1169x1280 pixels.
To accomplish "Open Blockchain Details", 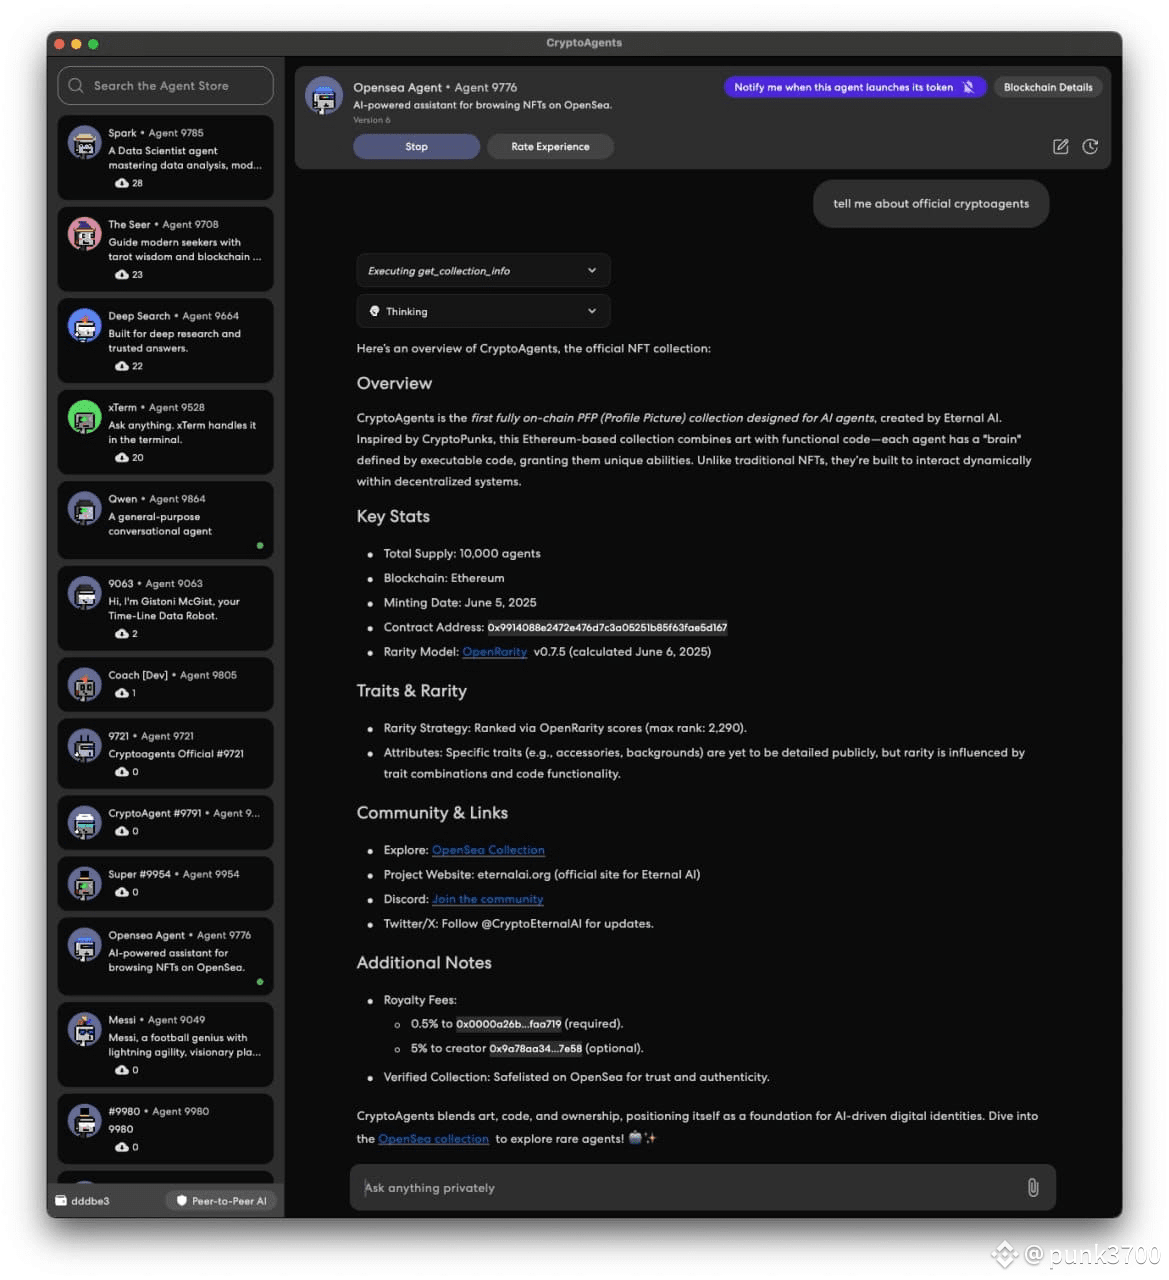I will pos(1048,87).
